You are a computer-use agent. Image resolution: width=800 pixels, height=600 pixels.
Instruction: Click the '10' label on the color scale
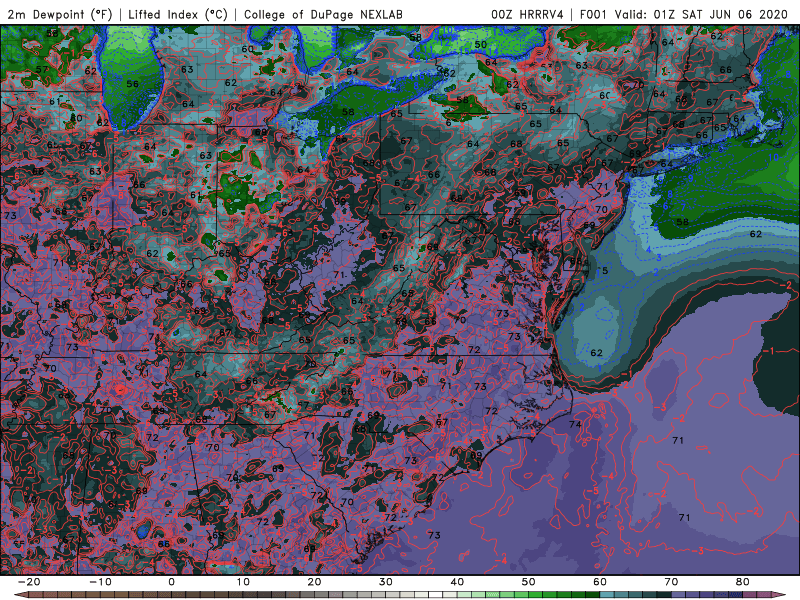pyautogui.click(x=243, y=582)
